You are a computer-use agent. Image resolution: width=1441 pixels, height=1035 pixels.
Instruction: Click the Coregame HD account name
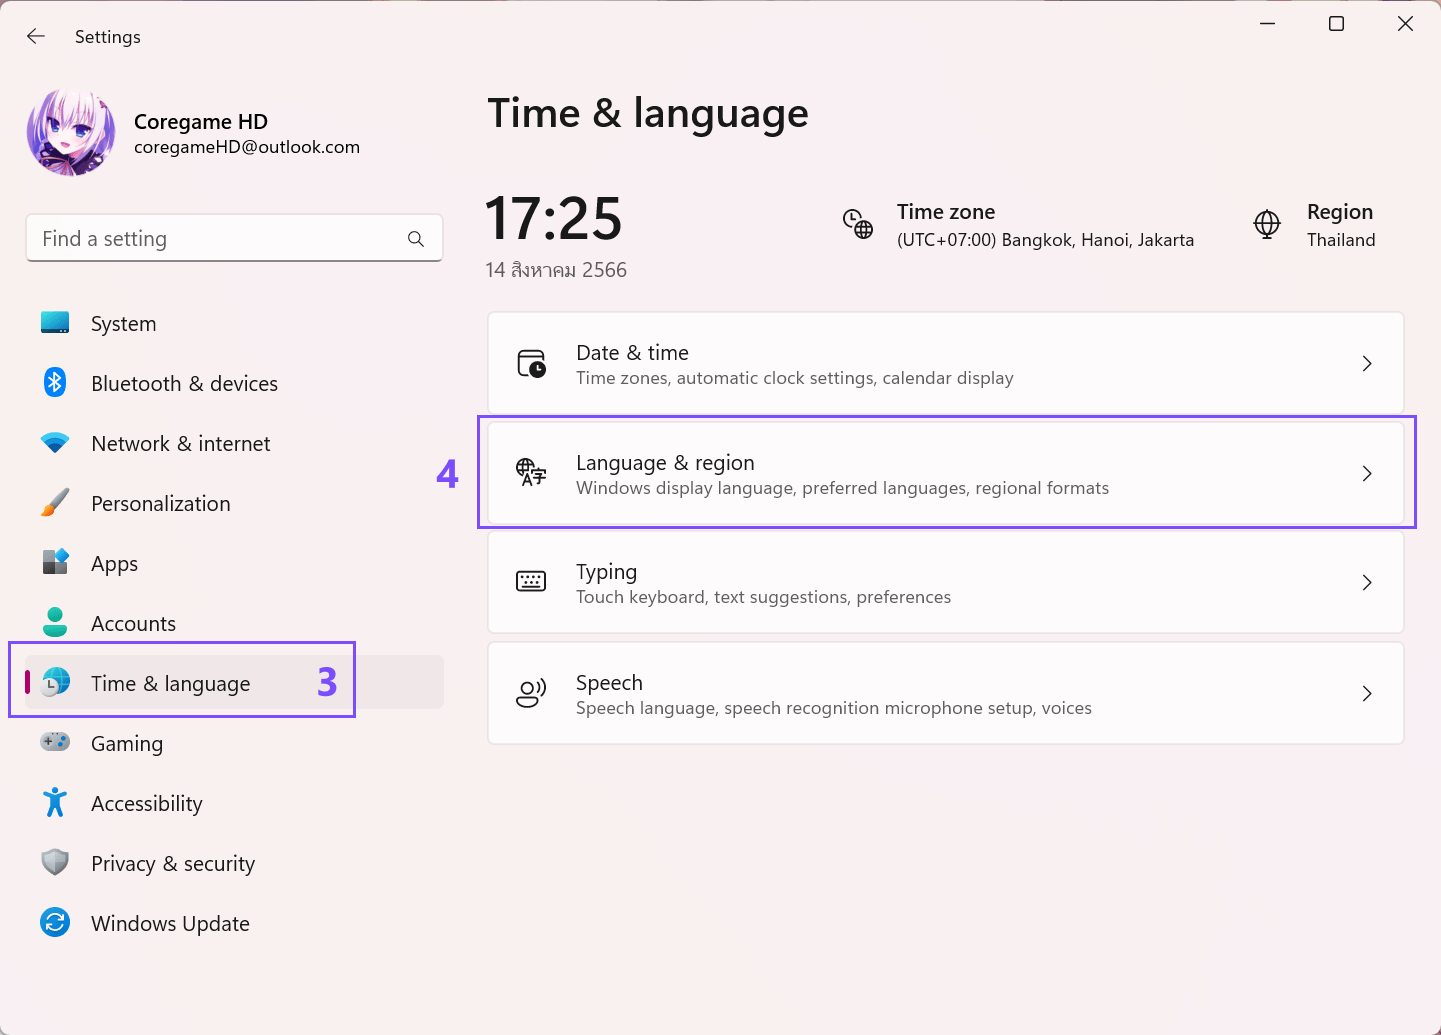(201, 122)
